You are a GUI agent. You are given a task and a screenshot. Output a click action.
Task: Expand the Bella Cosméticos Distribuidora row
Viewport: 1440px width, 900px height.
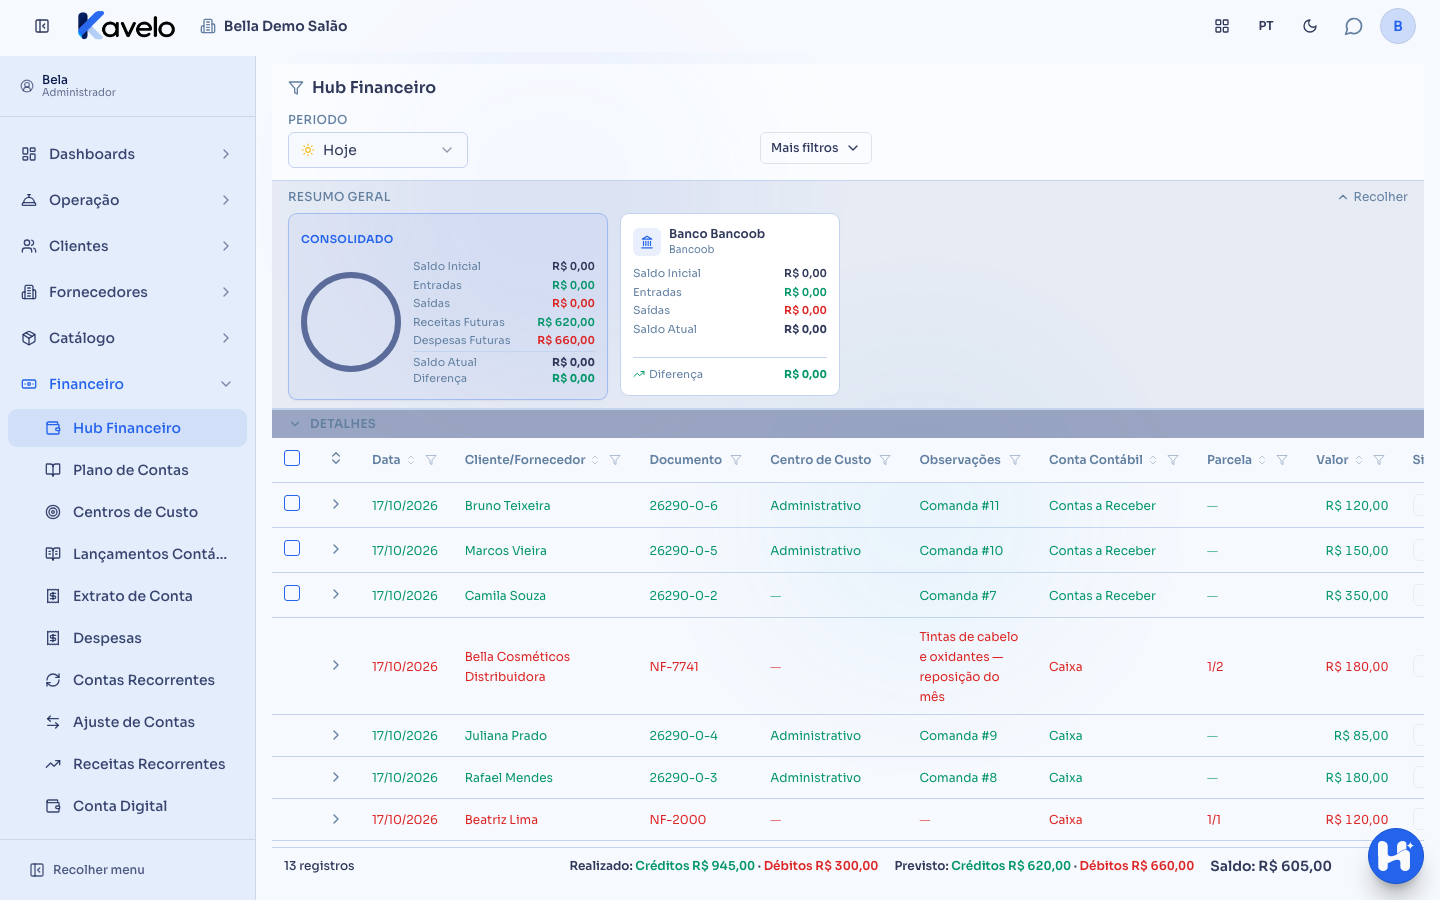tap(336, 665)
